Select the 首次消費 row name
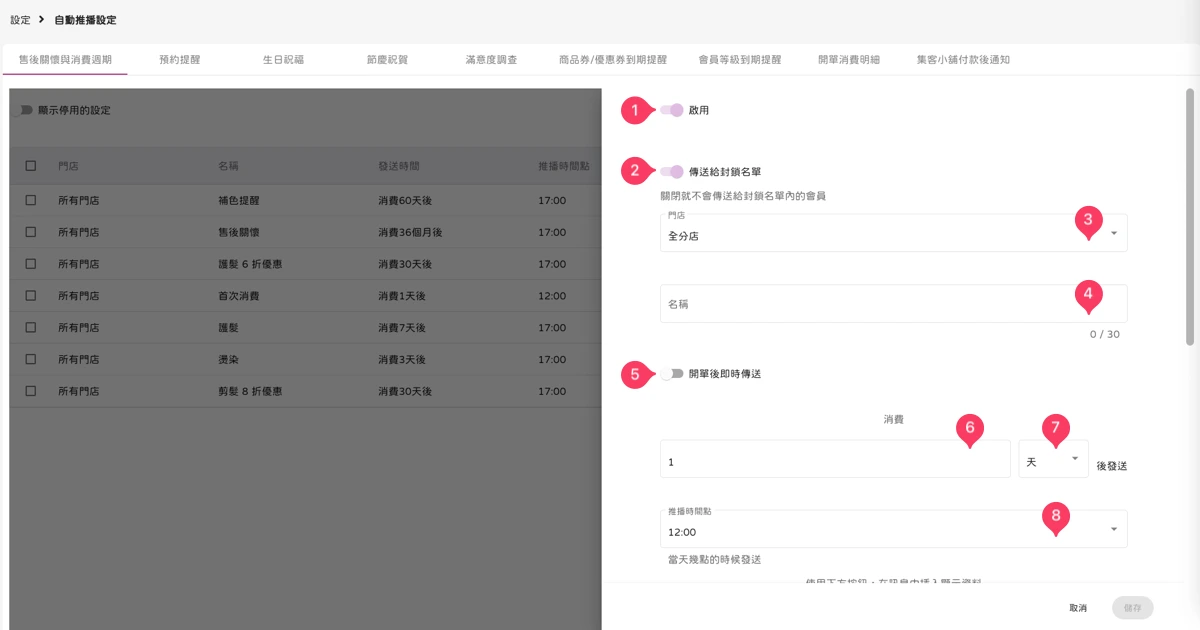This screenshot has height=630, width=1200. [239, 295]
